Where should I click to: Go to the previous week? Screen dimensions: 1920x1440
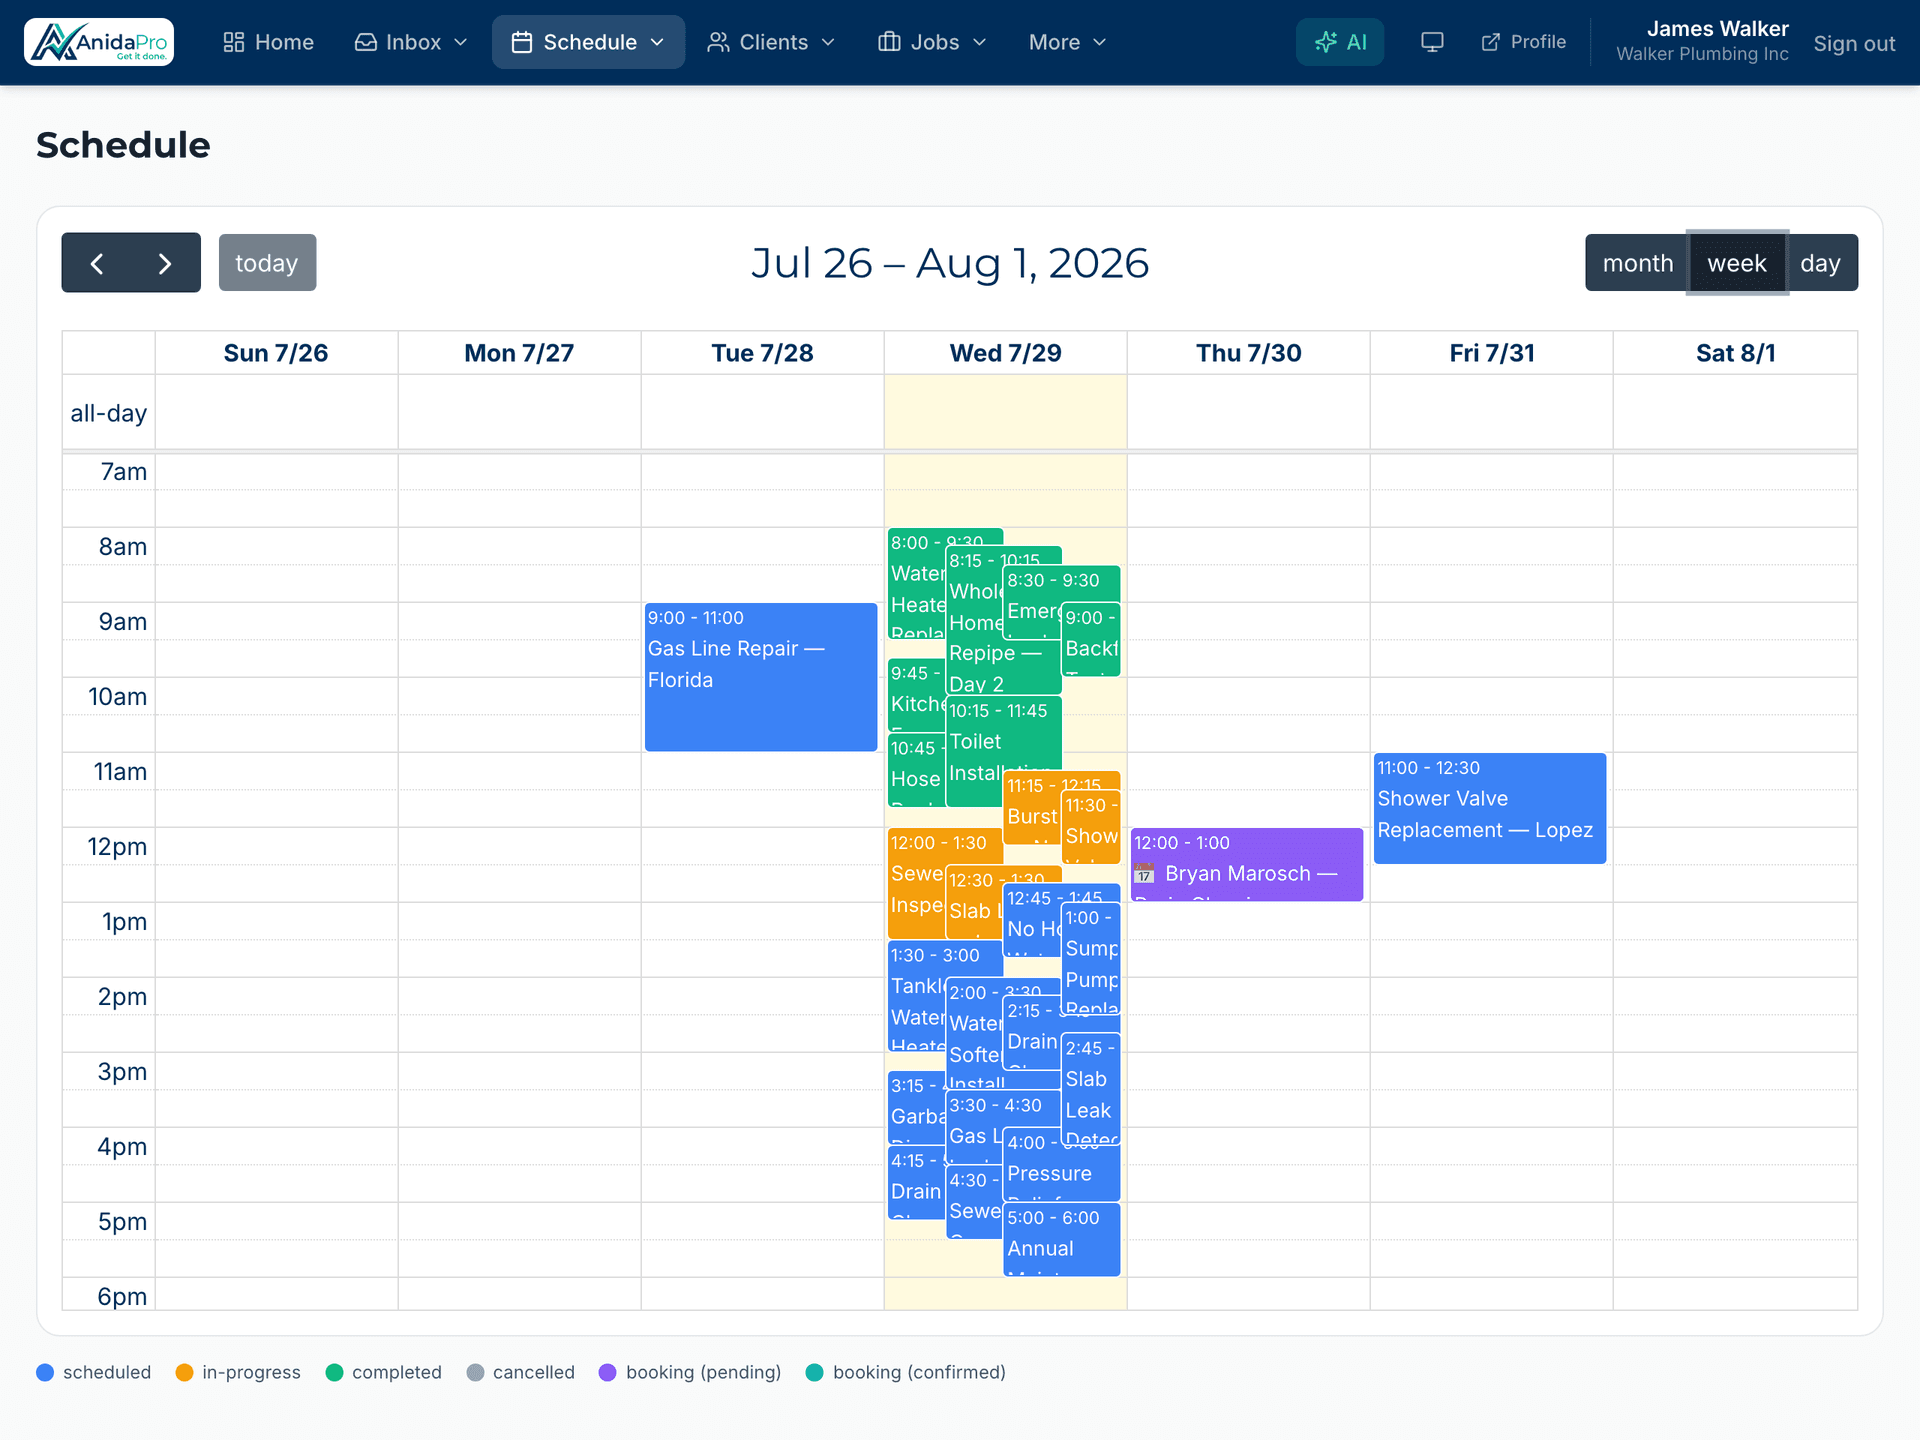click(97, 263)
